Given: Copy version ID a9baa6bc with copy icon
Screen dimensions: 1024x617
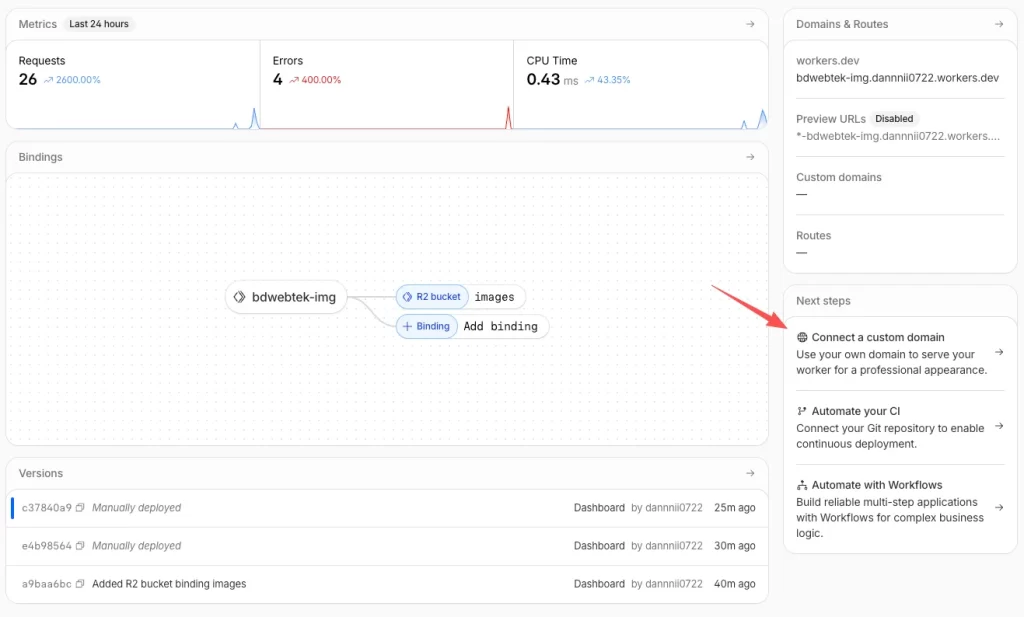Looking at the screenshot, I should (80, 584).
